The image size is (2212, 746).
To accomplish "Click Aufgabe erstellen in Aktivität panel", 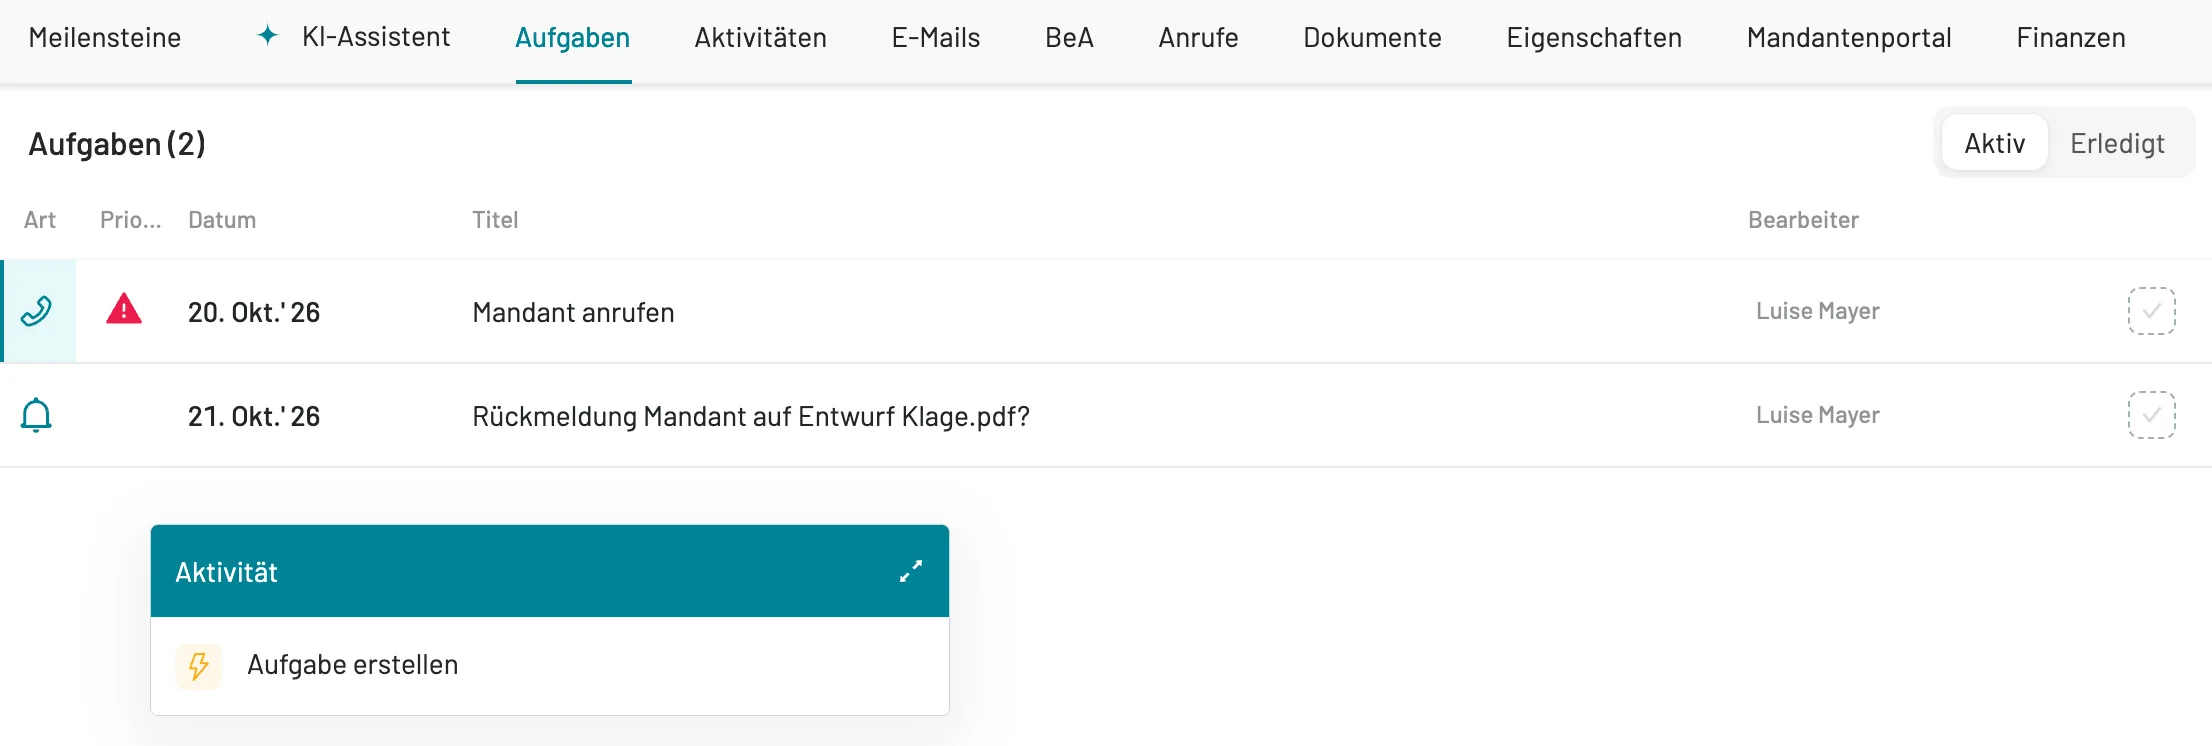I will (x=550, y=666).
